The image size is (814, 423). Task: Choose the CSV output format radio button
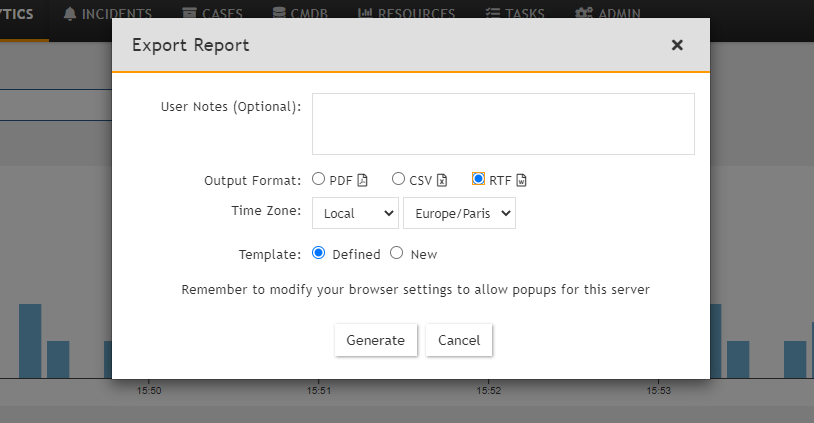(x=398, y=179)
